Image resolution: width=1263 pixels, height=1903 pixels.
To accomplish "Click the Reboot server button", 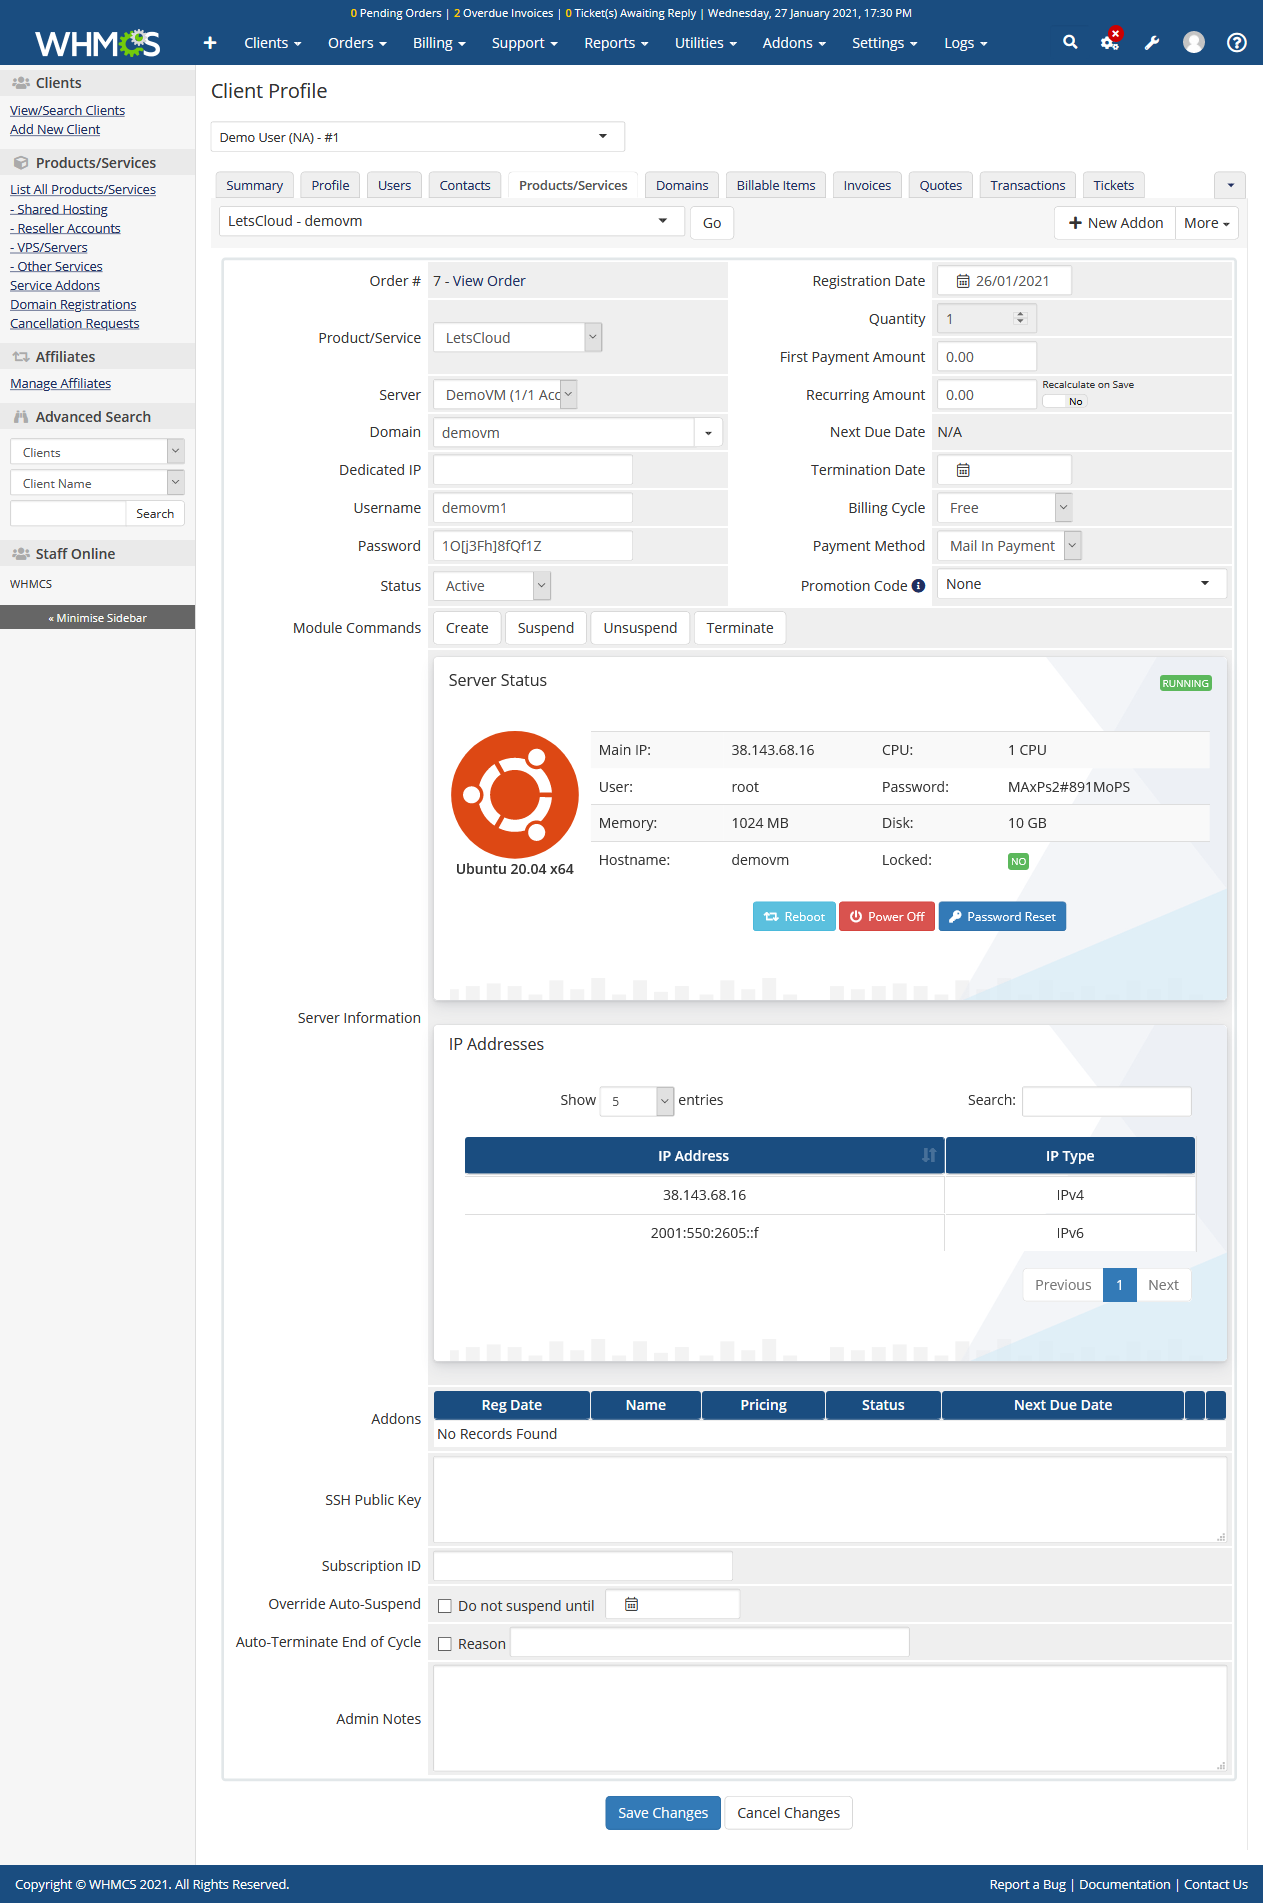I will 794,917.
